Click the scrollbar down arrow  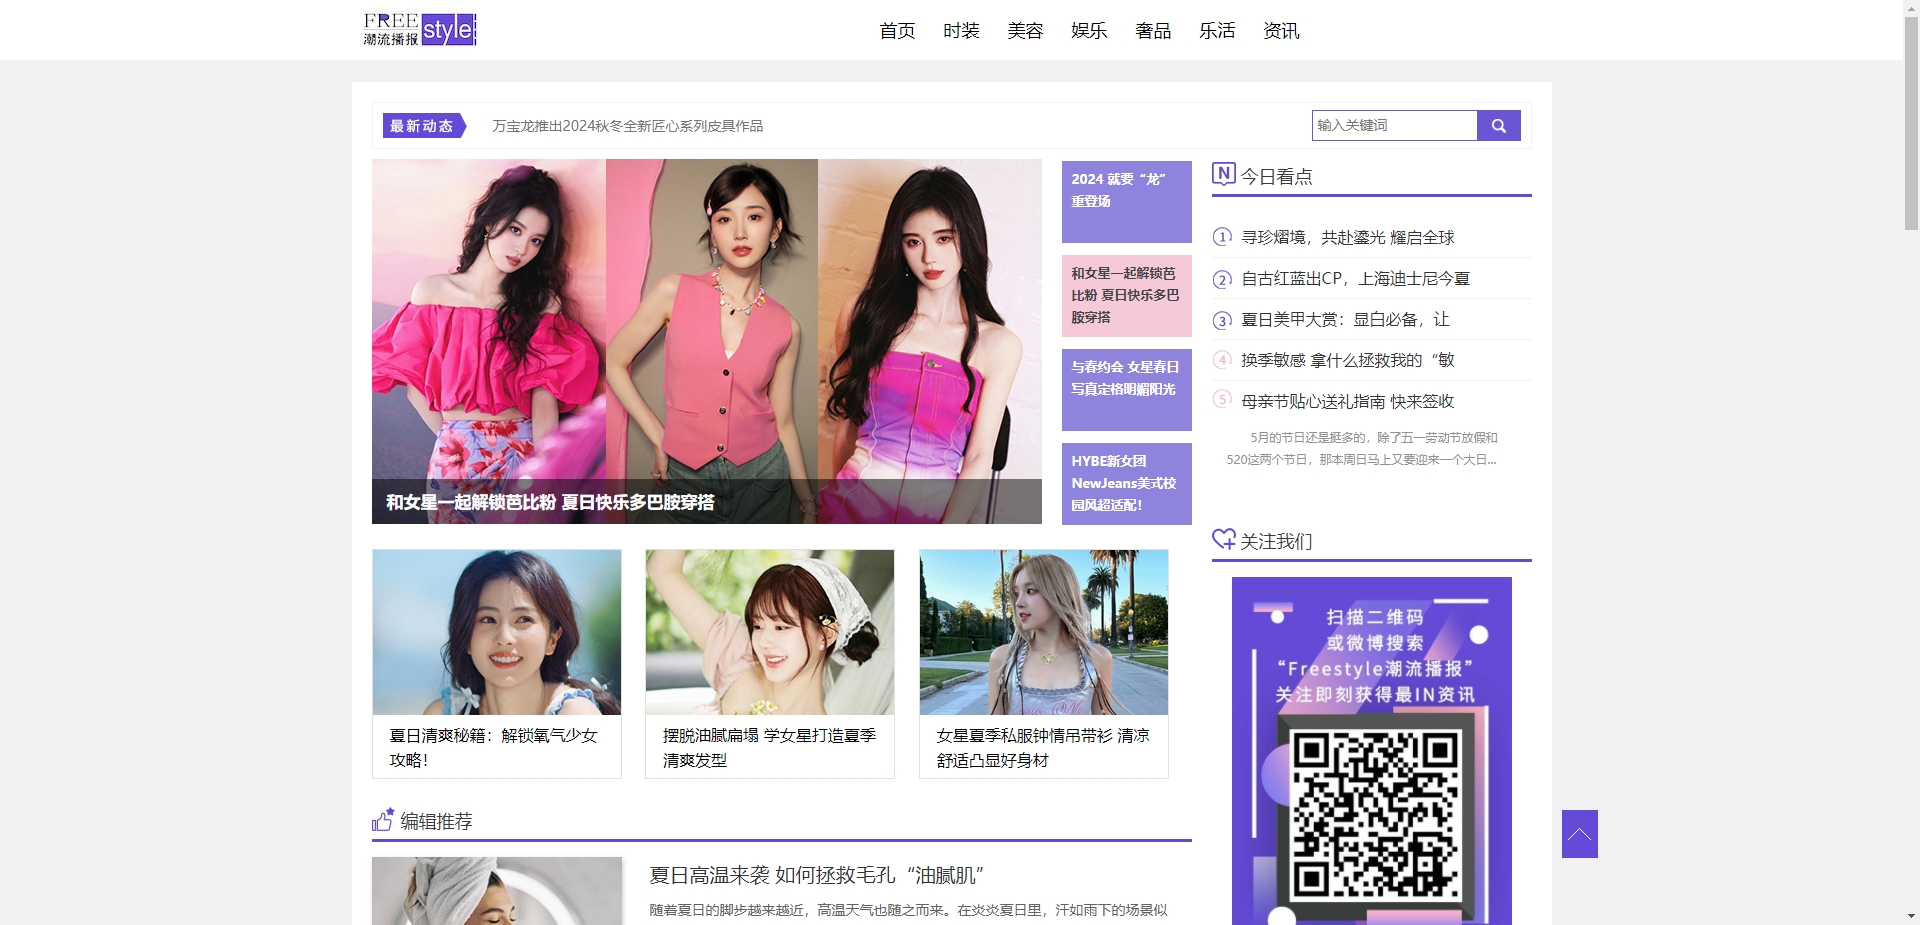(x=1911, y=917)
